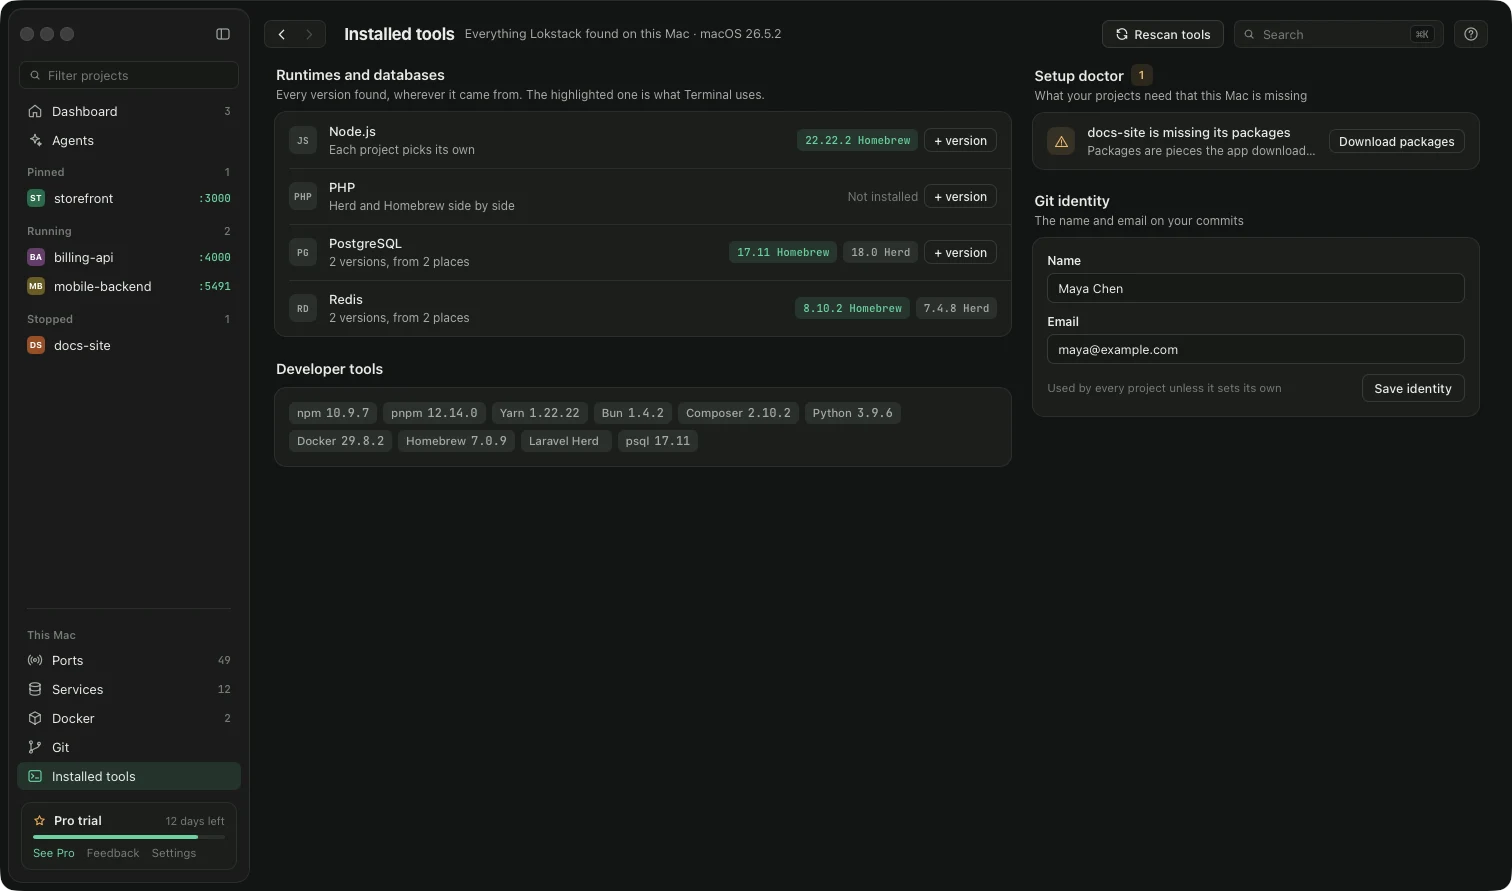Go back with the left chevron

[282, 34]
